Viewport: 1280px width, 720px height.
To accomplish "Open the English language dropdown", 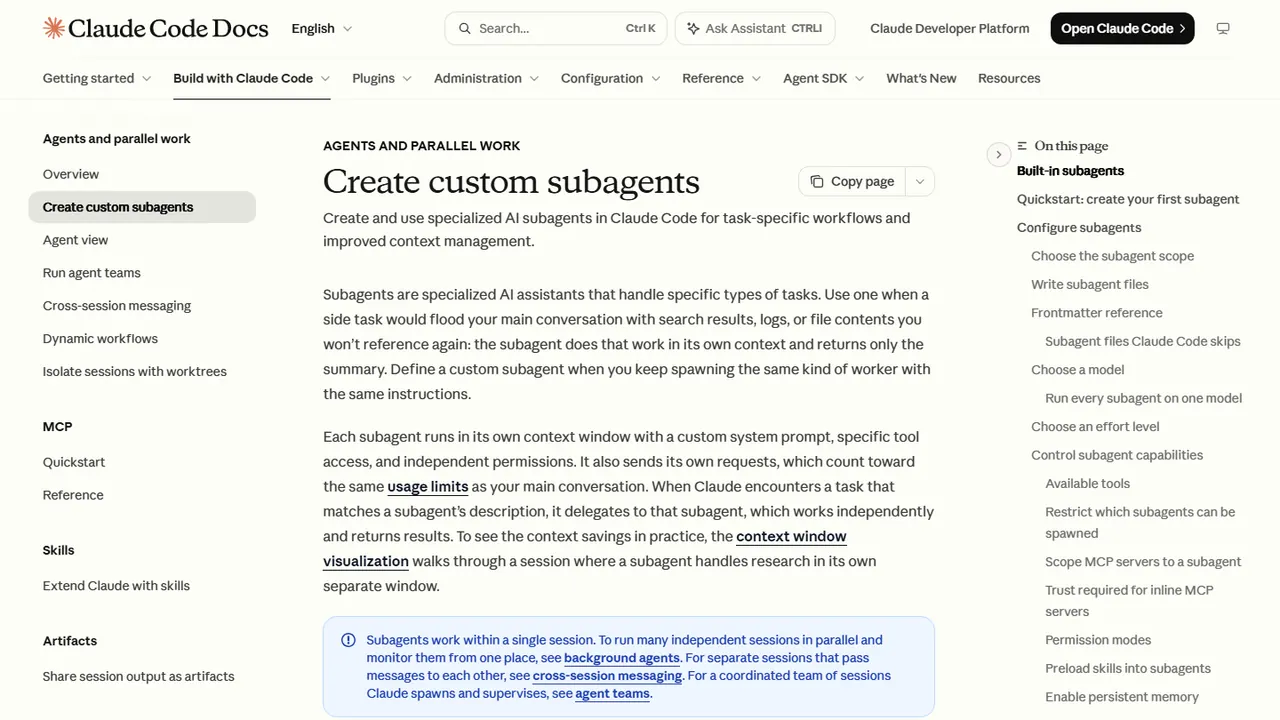I will 322,28.
